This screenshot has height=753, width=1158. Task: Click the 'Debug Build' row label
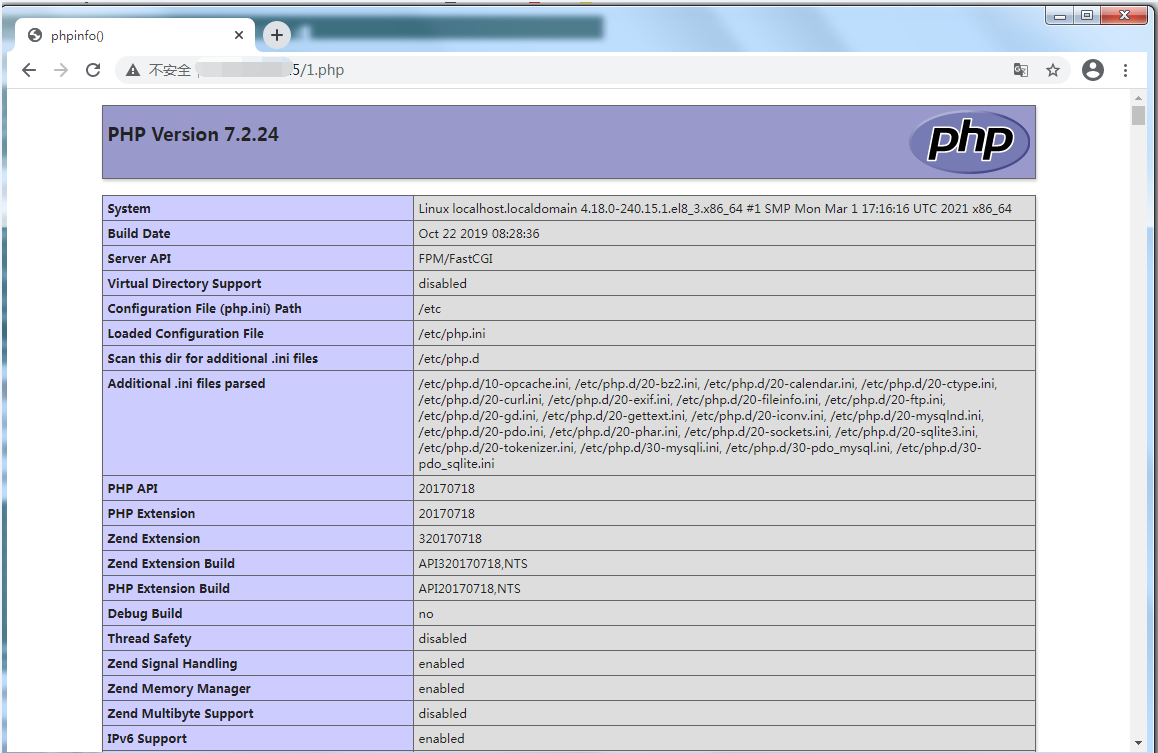pyautogui.click(x=145, y=614)
